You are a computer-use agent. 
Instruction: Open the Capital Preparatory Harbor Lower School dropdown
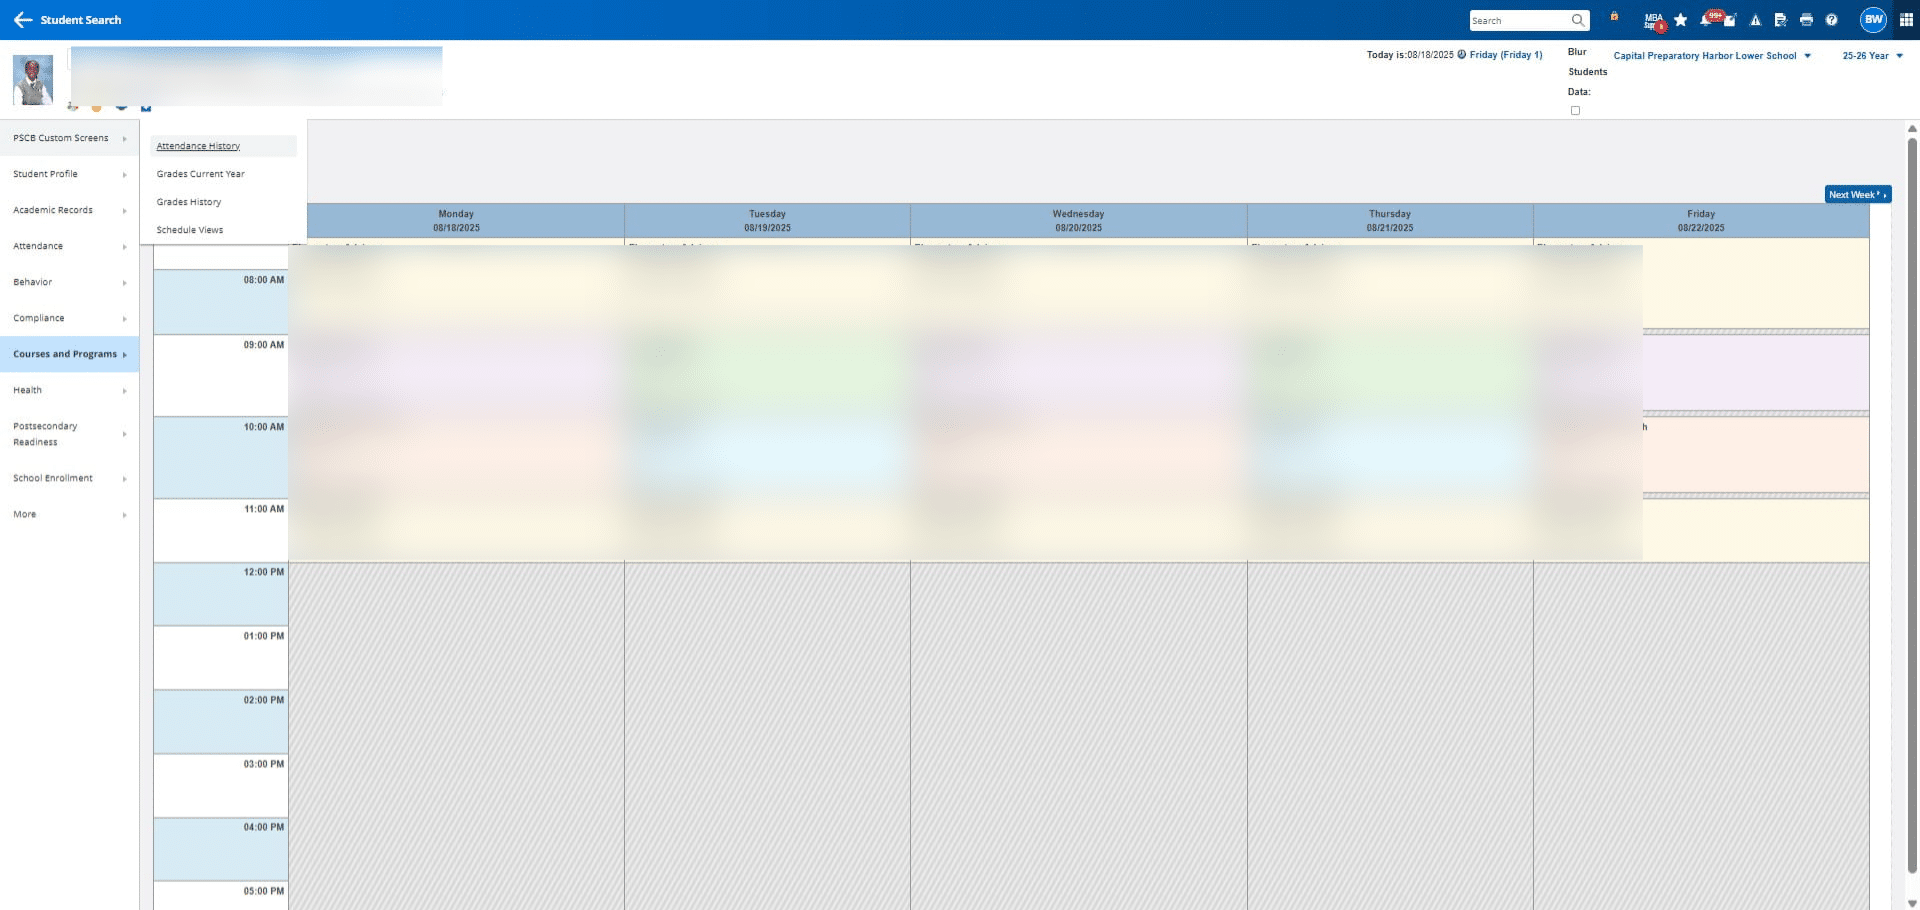point(1712,56)
